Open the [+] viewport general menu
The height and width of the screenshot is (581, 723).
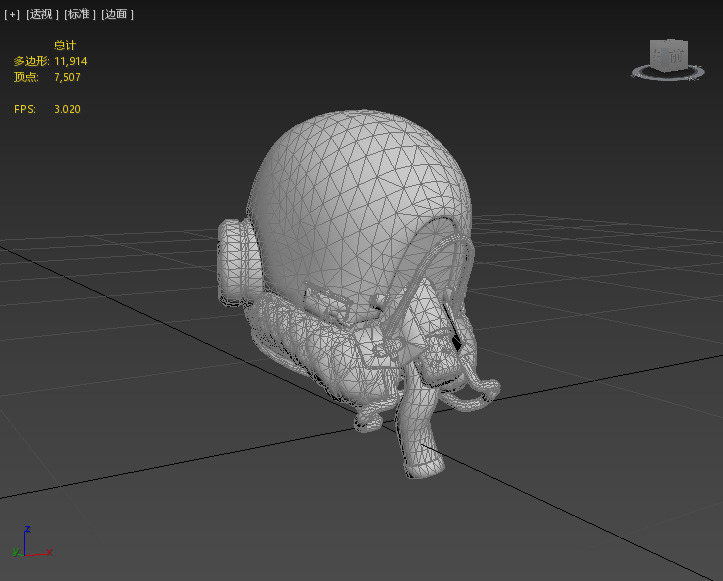pos(12,15)
